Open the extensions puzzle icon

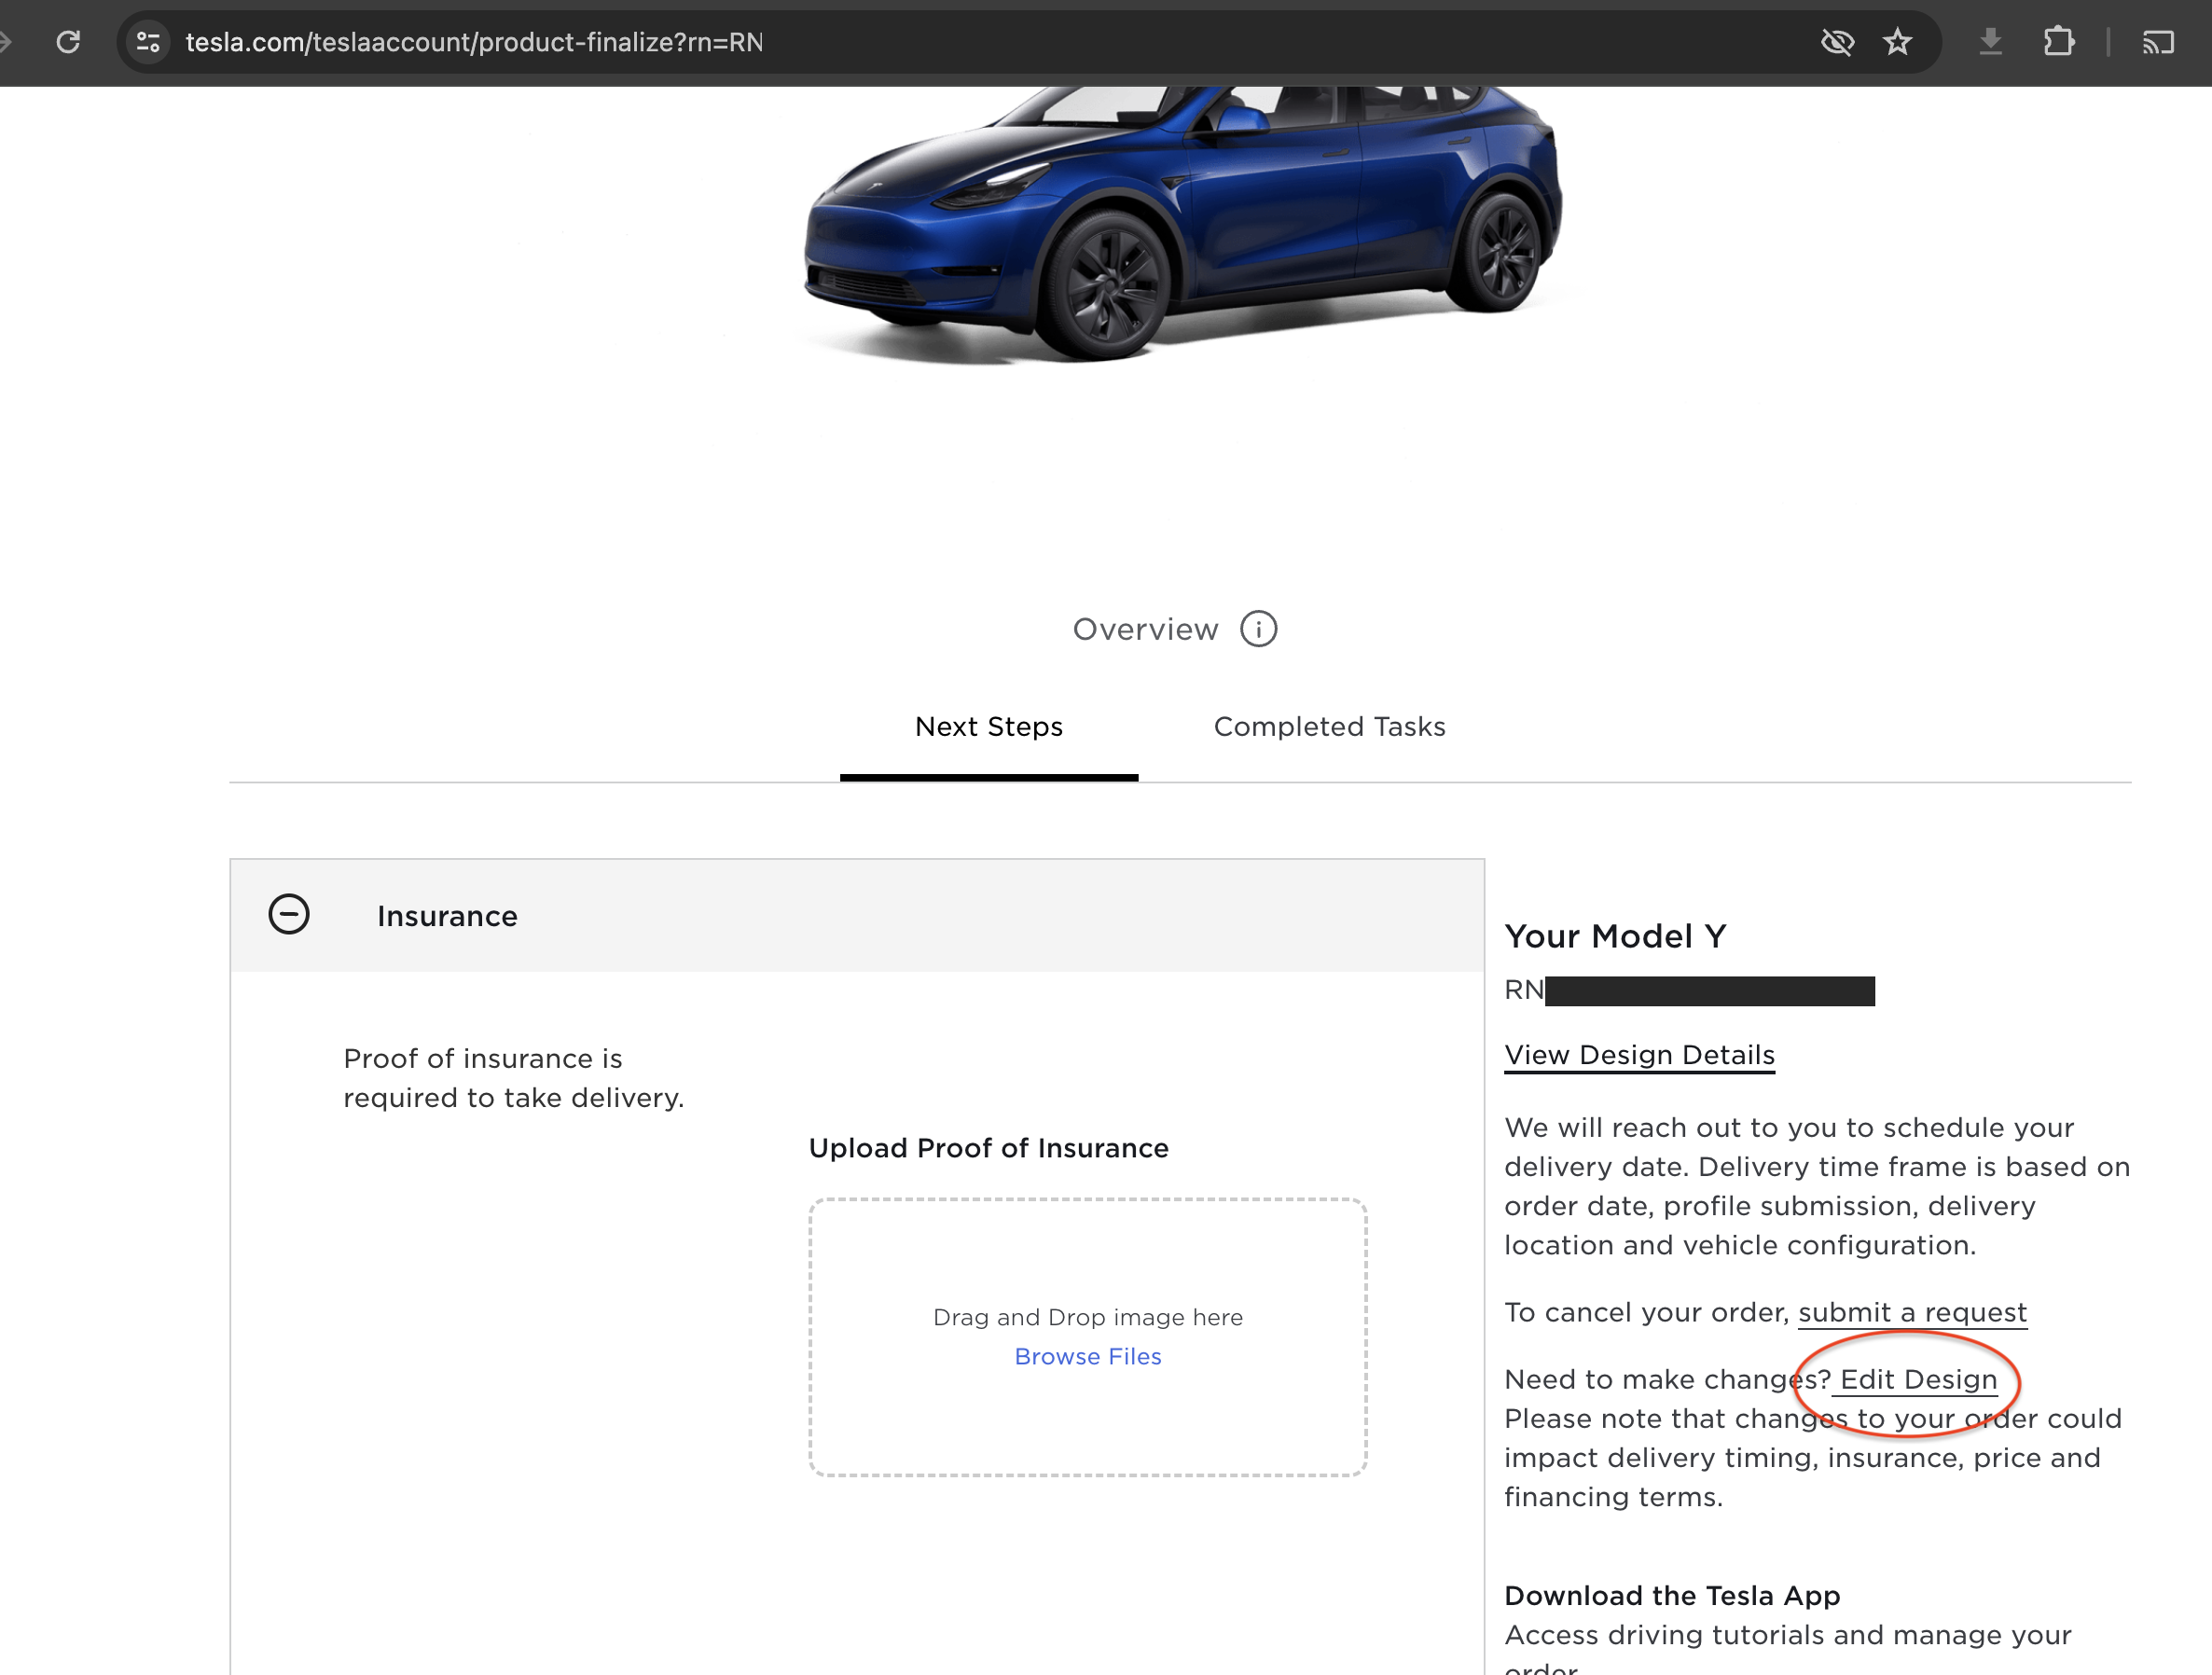pos(2058,42)
